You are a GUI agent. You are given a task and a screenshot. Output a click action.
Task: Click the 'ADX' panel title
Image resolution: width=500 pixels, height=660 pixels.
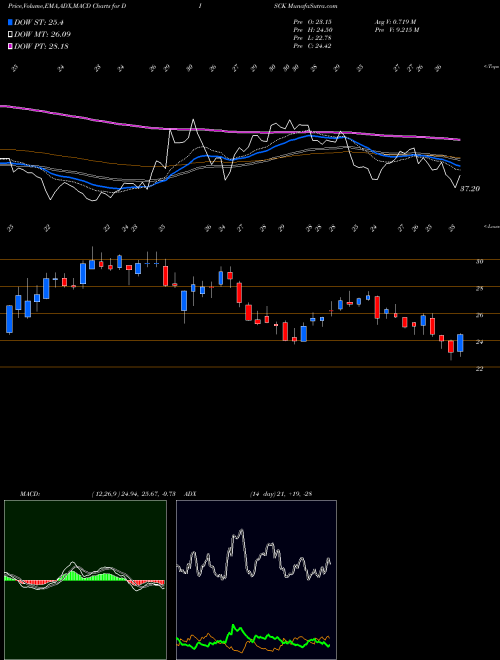pos(190,494)
